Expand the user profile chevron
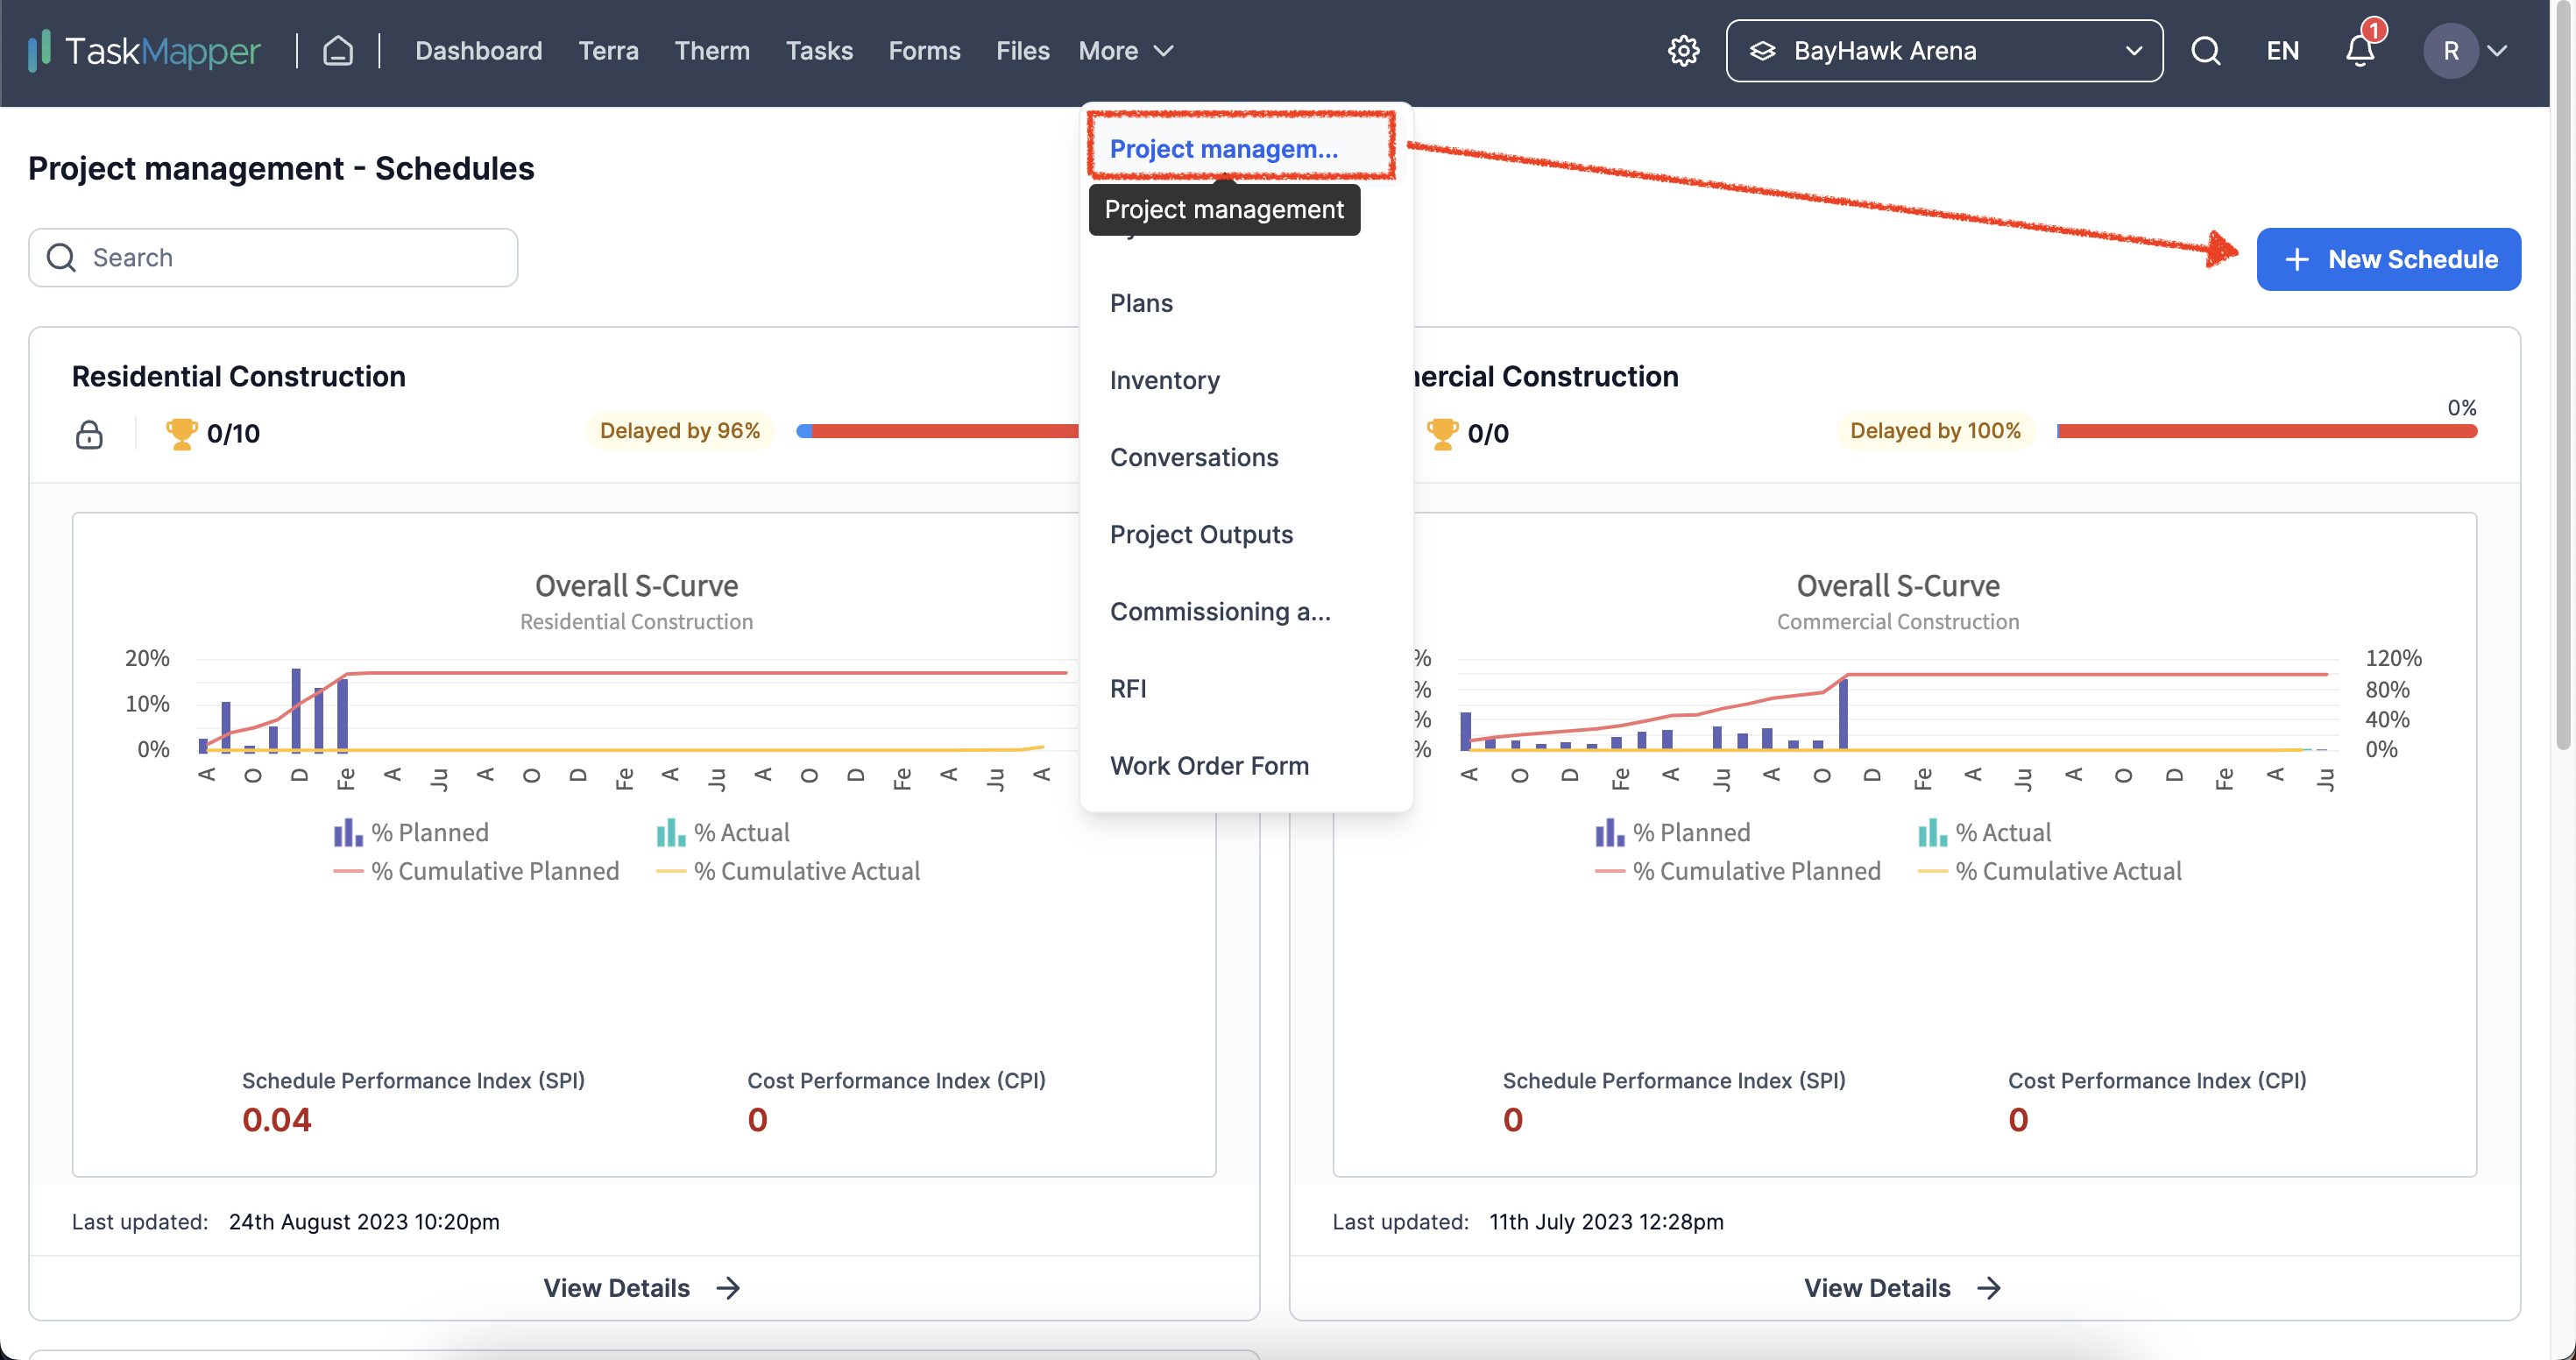2576x1360 pixels. coord(2497,50)
